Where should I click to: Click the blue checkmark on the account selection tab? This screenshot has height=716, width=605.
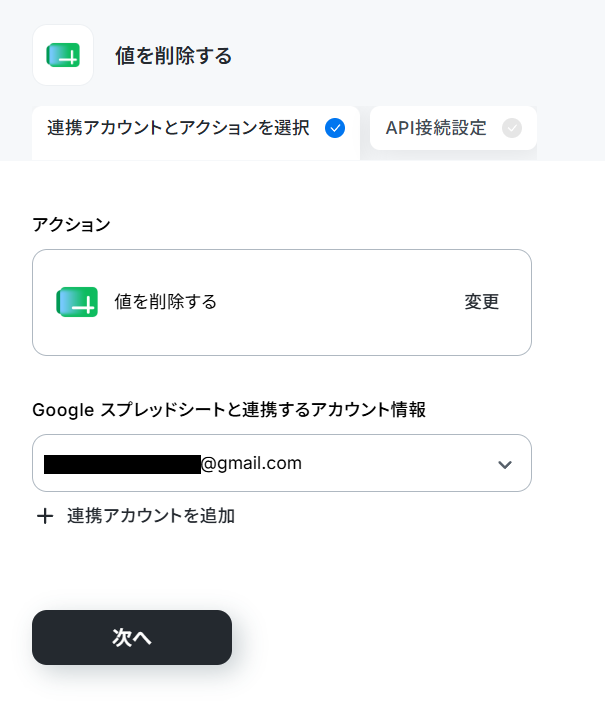(x=335, y=128)
